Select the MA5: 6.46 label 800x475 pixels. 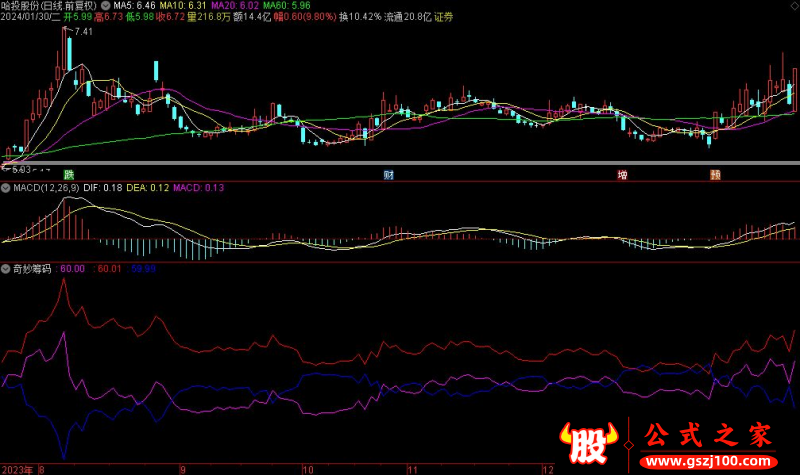[135, 6]
